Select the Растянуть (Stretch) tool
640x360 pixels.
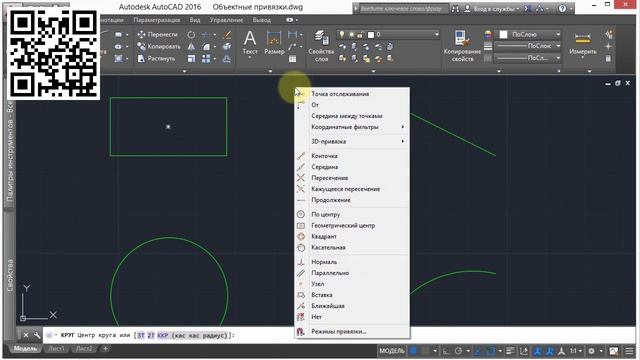(x=156, y=58)
